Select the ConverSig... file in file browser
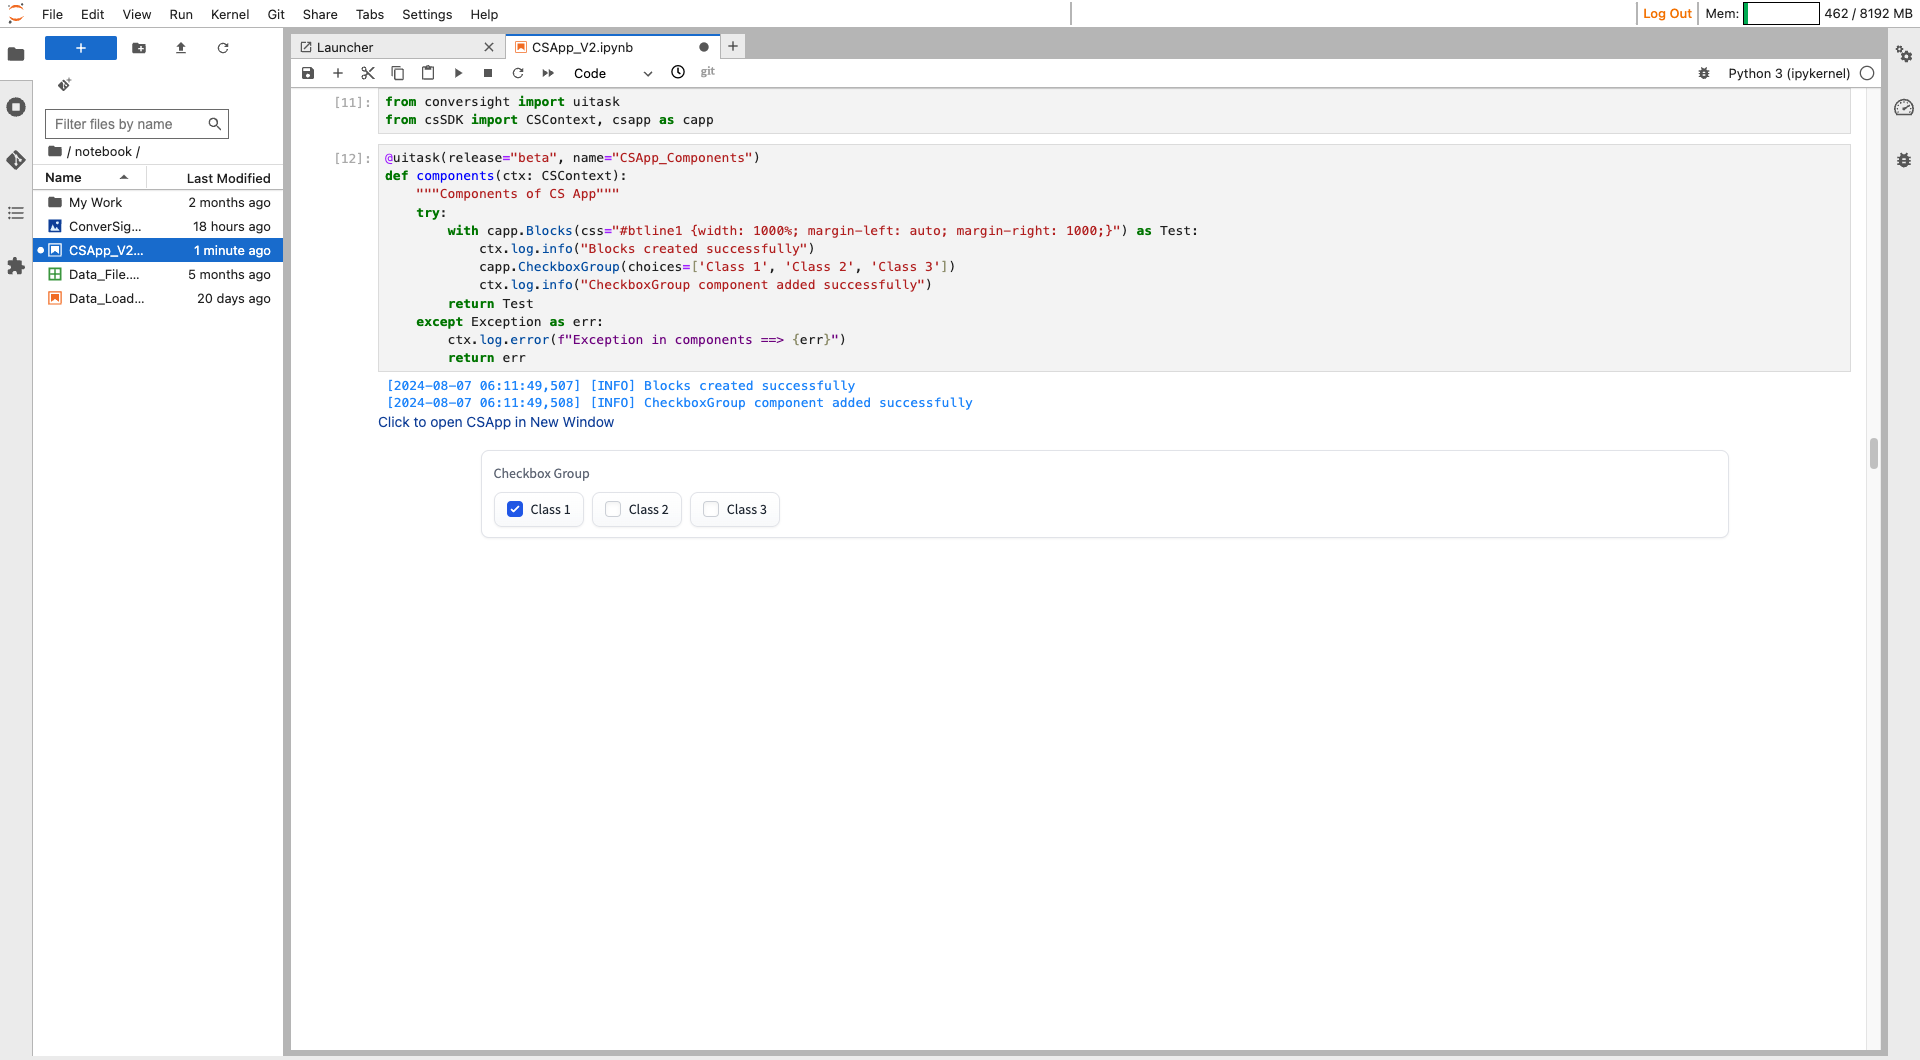 click(159, 226)
